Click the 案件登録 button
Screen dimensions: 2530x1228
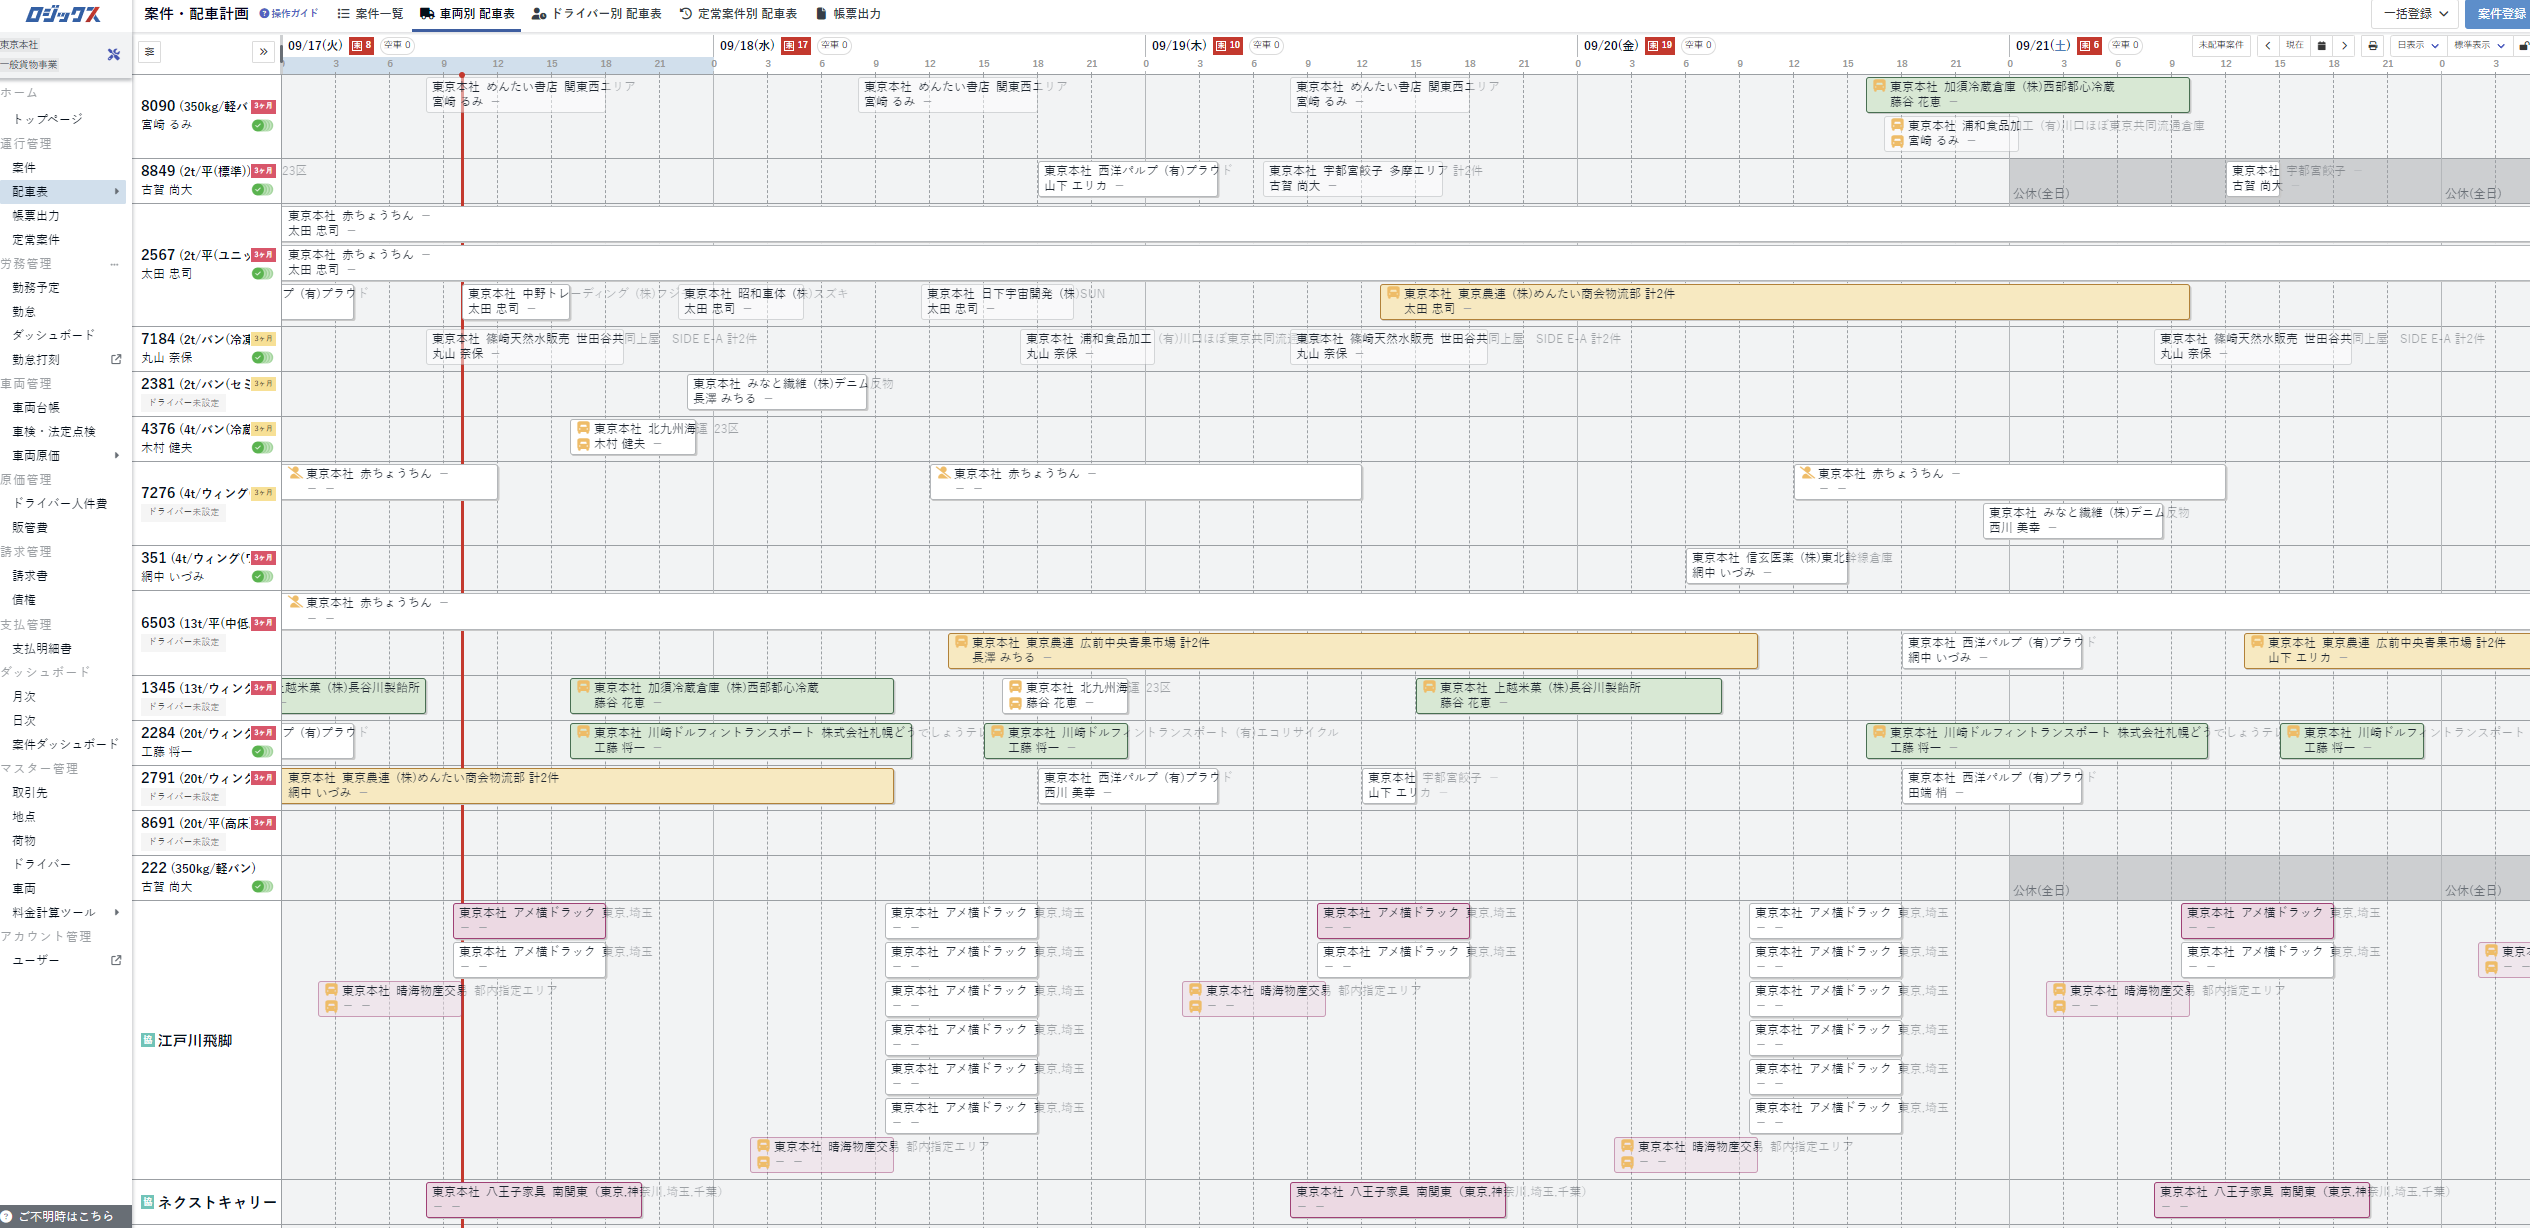[x=2500, y=14]
